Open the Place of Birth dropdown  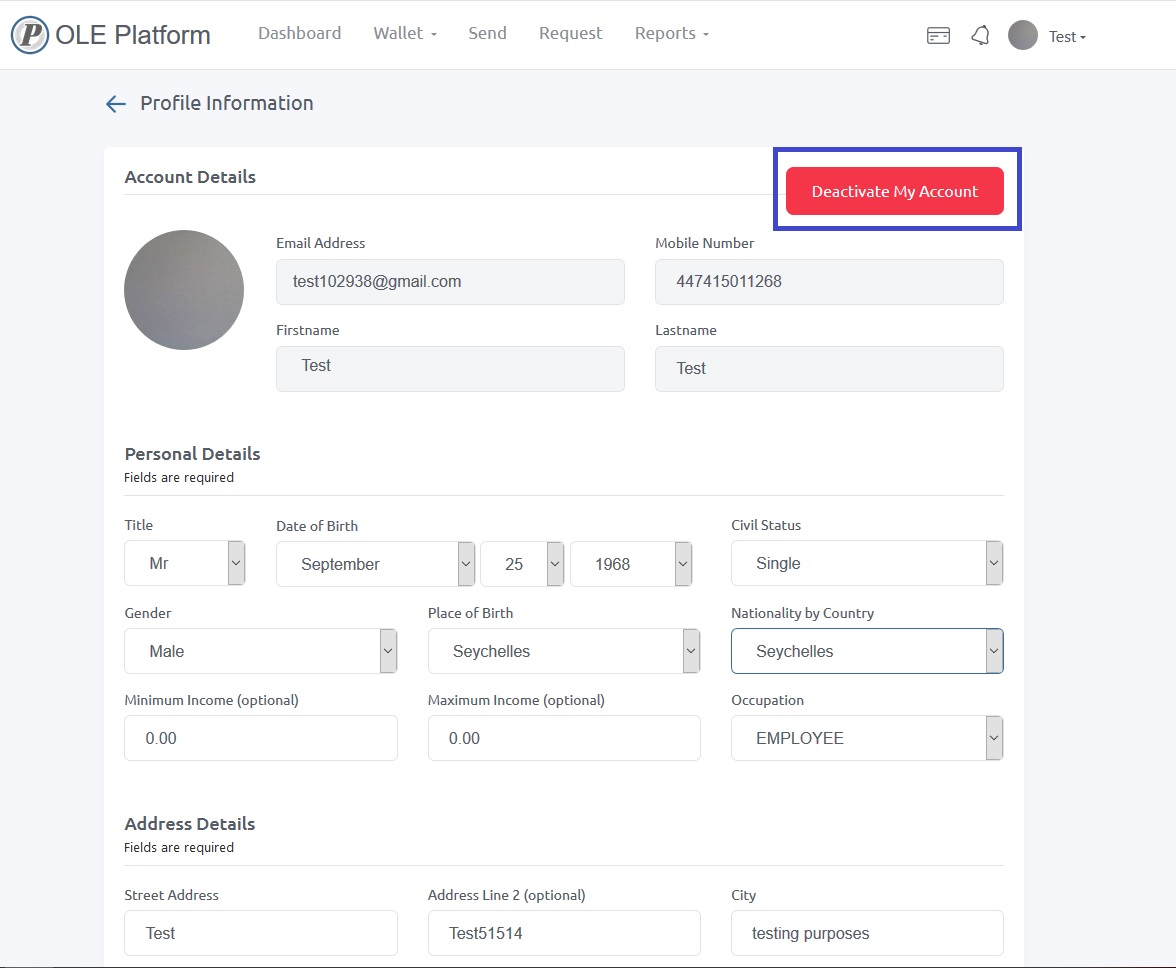(564, 651)
